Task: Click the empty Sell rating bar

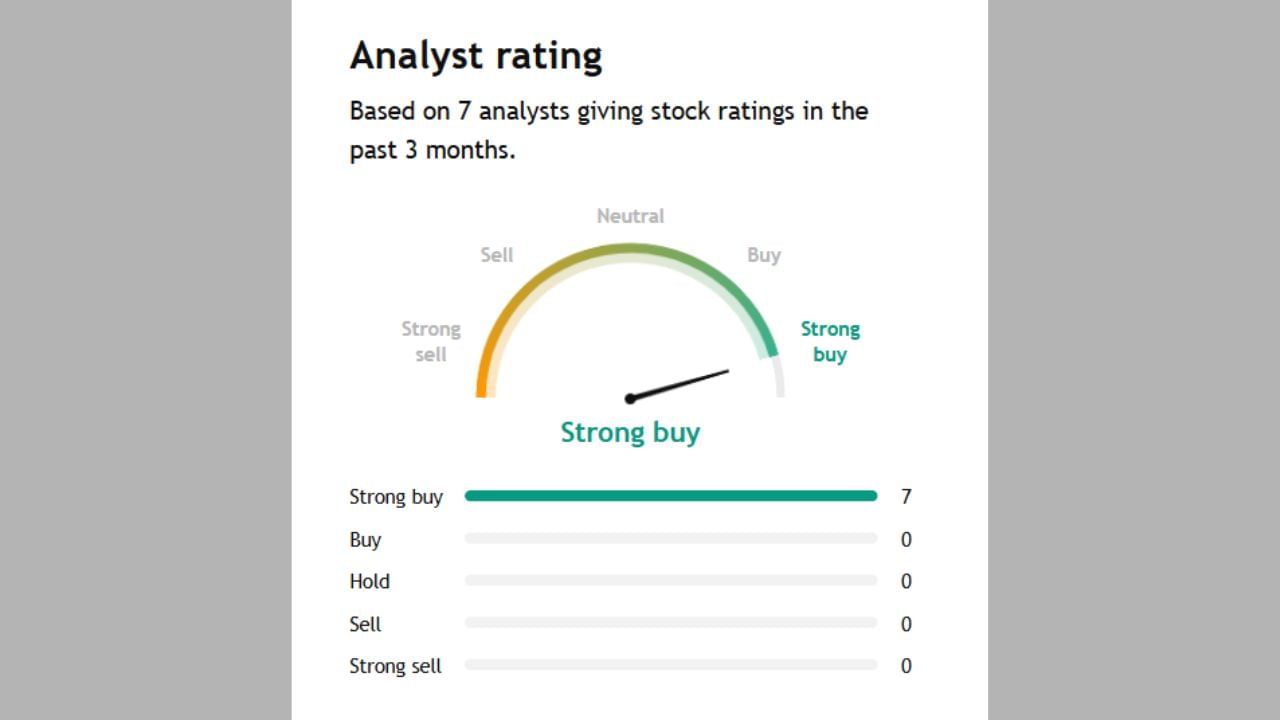Action: coord(670,623)
